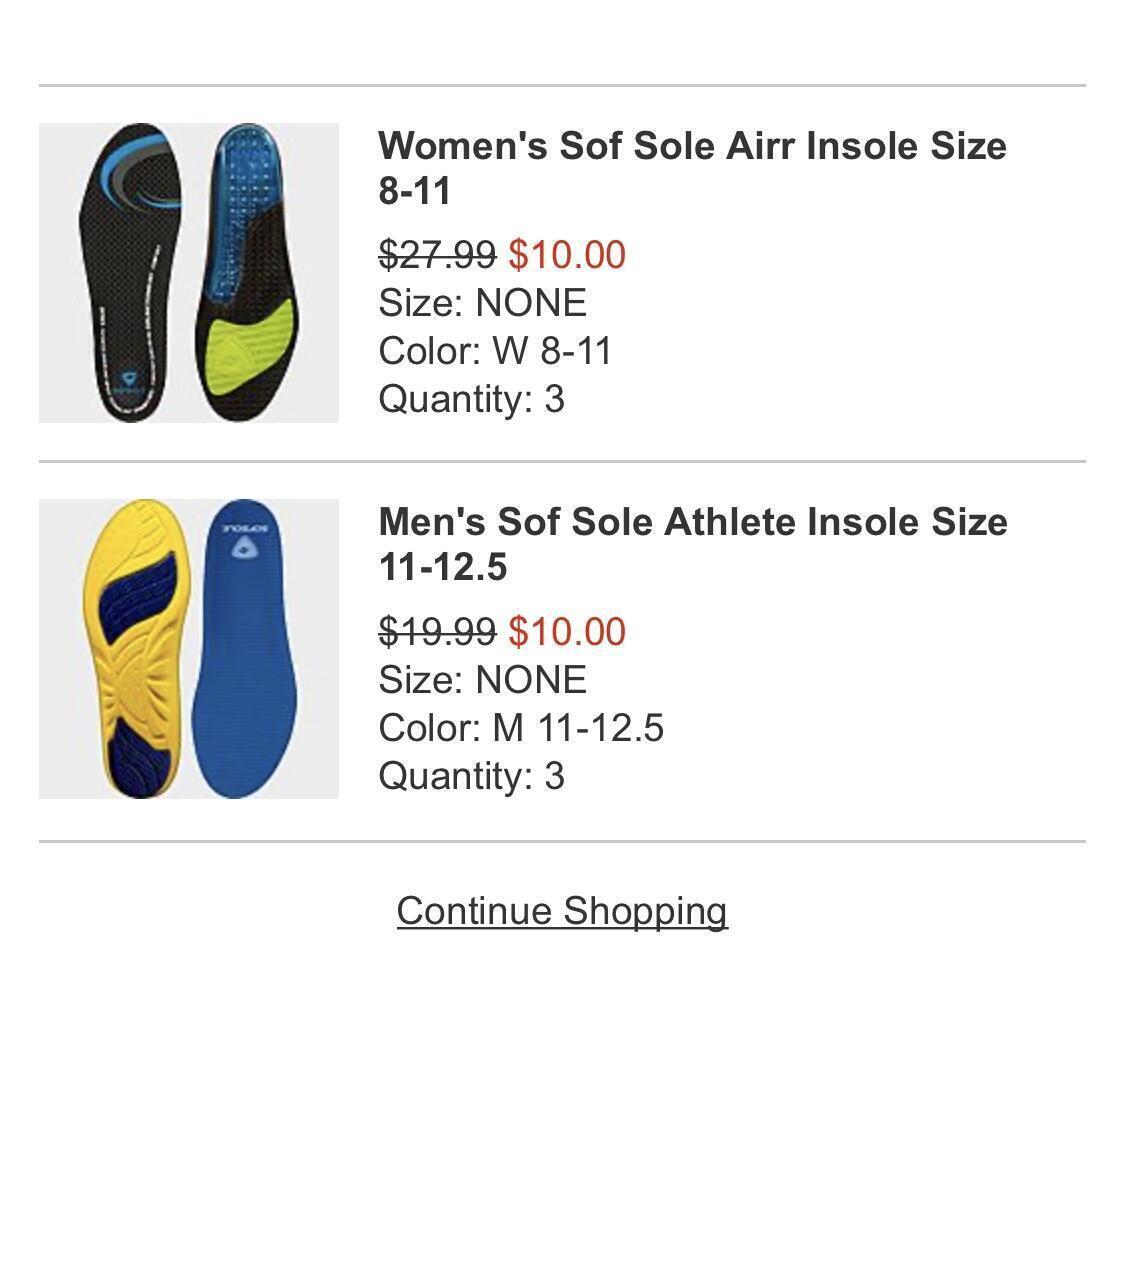Click the red $10.00 price for men's insole
This screenshot has height=1276, width=1125.
[x=567, y=631]
